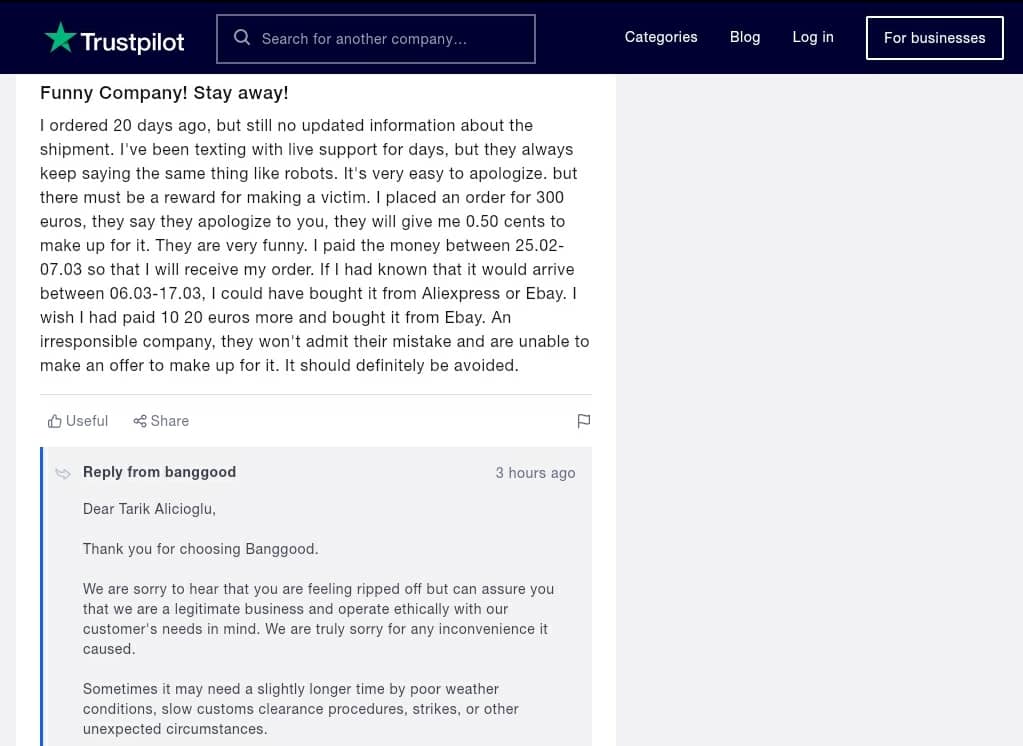
Task: Flag this review with the flag icon
Action: (x=584, y=421)
